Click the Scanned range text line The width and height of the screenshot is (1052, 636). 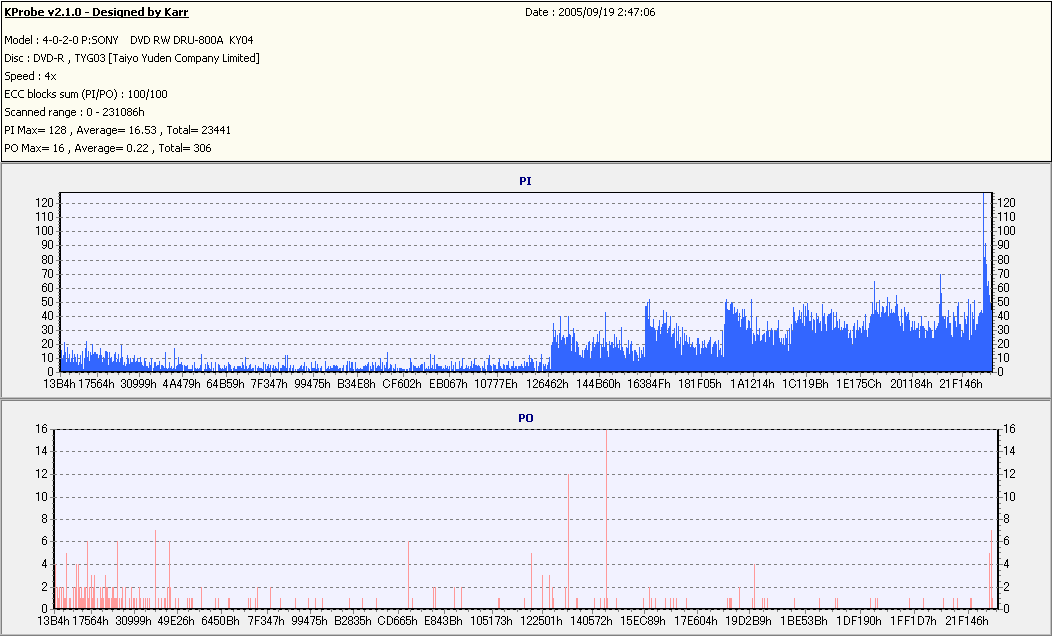pos(74,112)
